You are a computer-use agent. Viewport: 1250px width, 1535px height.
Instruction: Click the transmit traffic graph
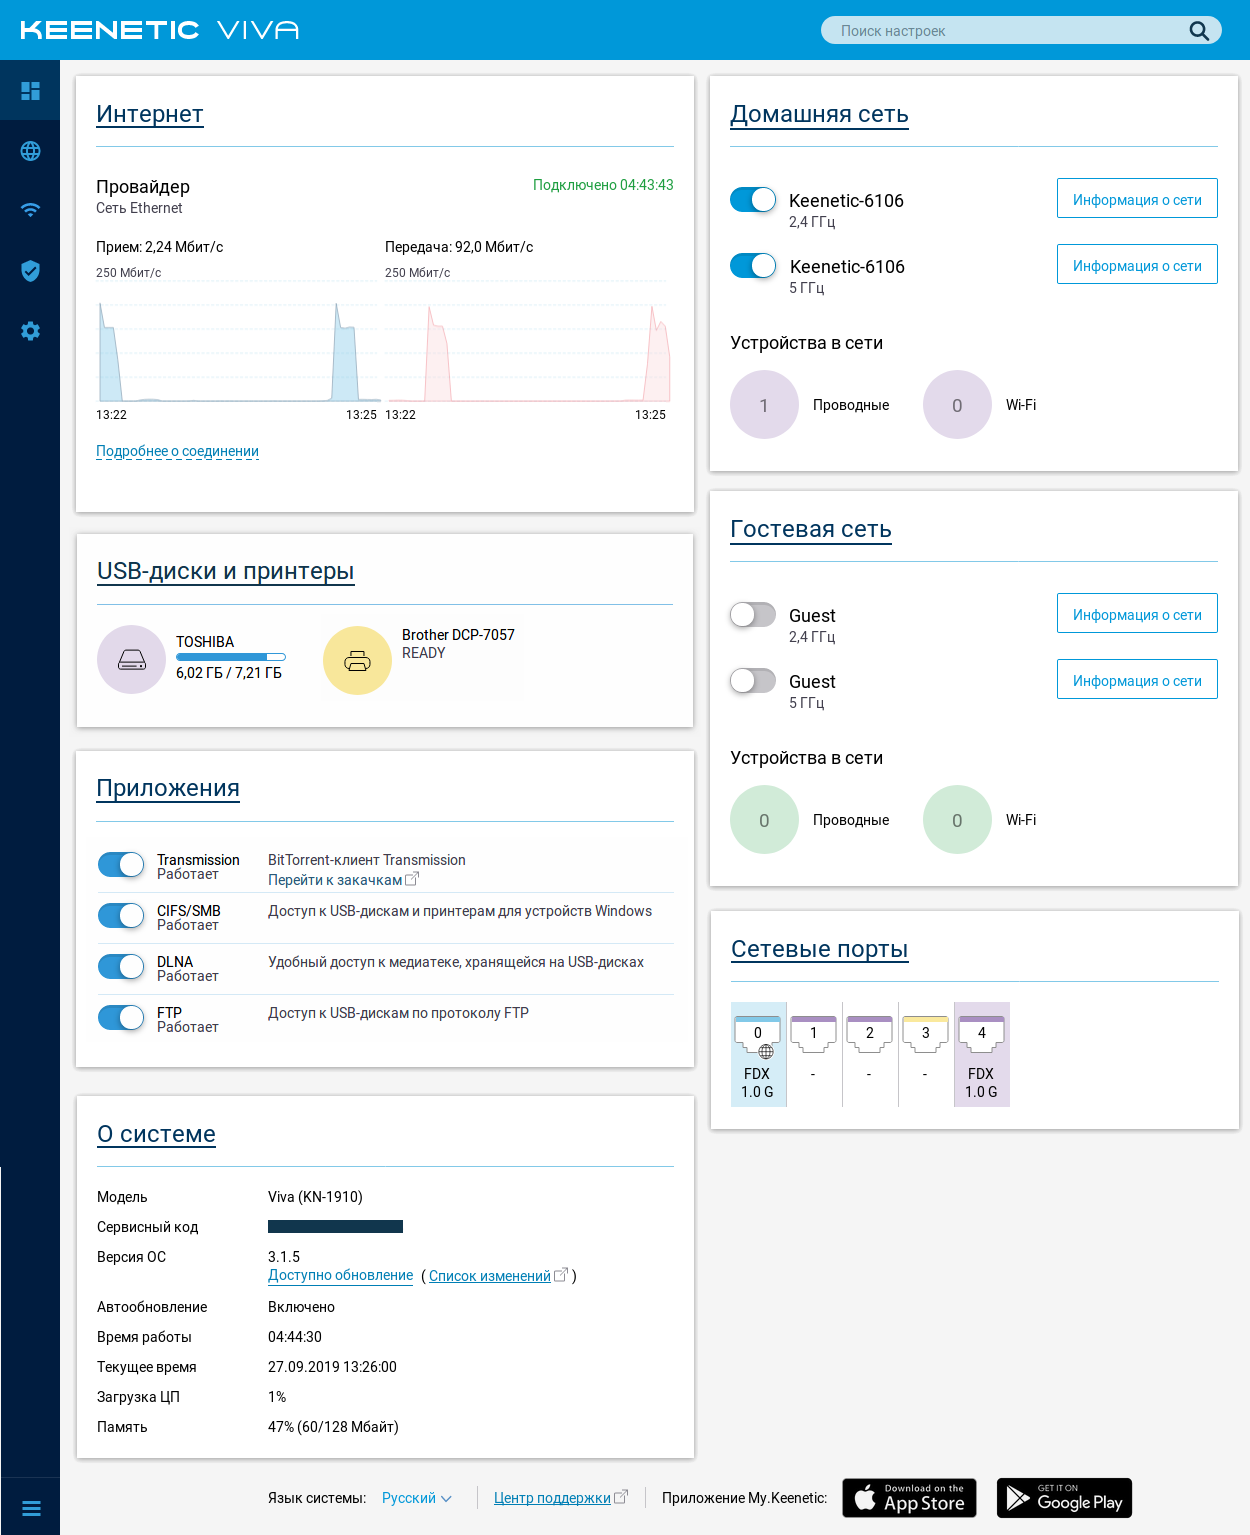(x=527, y=342)
